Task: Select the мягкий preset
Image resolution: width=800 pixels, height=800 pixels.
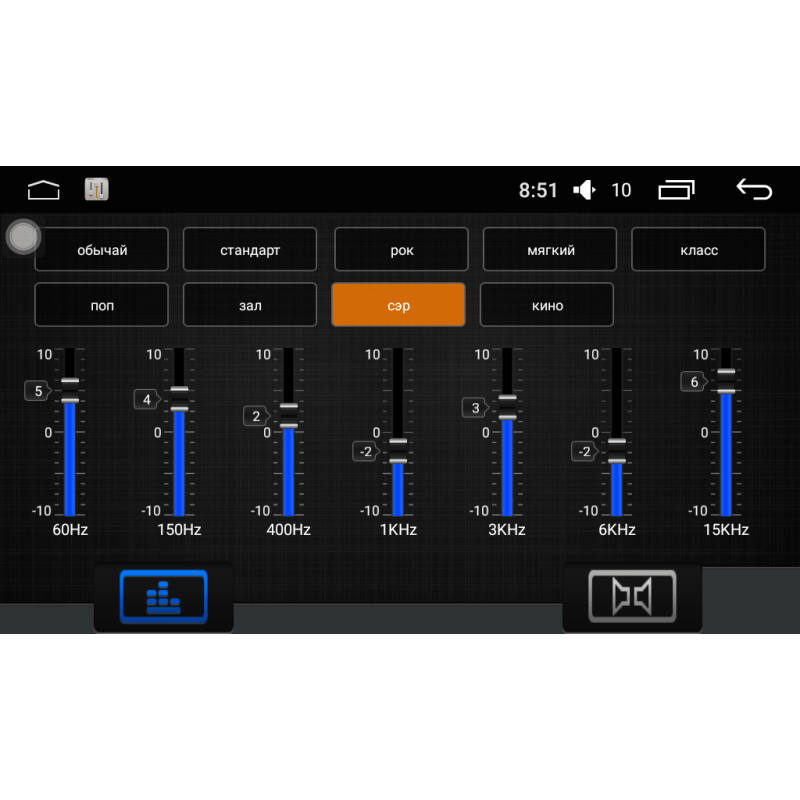Action: tap(550, 249)
